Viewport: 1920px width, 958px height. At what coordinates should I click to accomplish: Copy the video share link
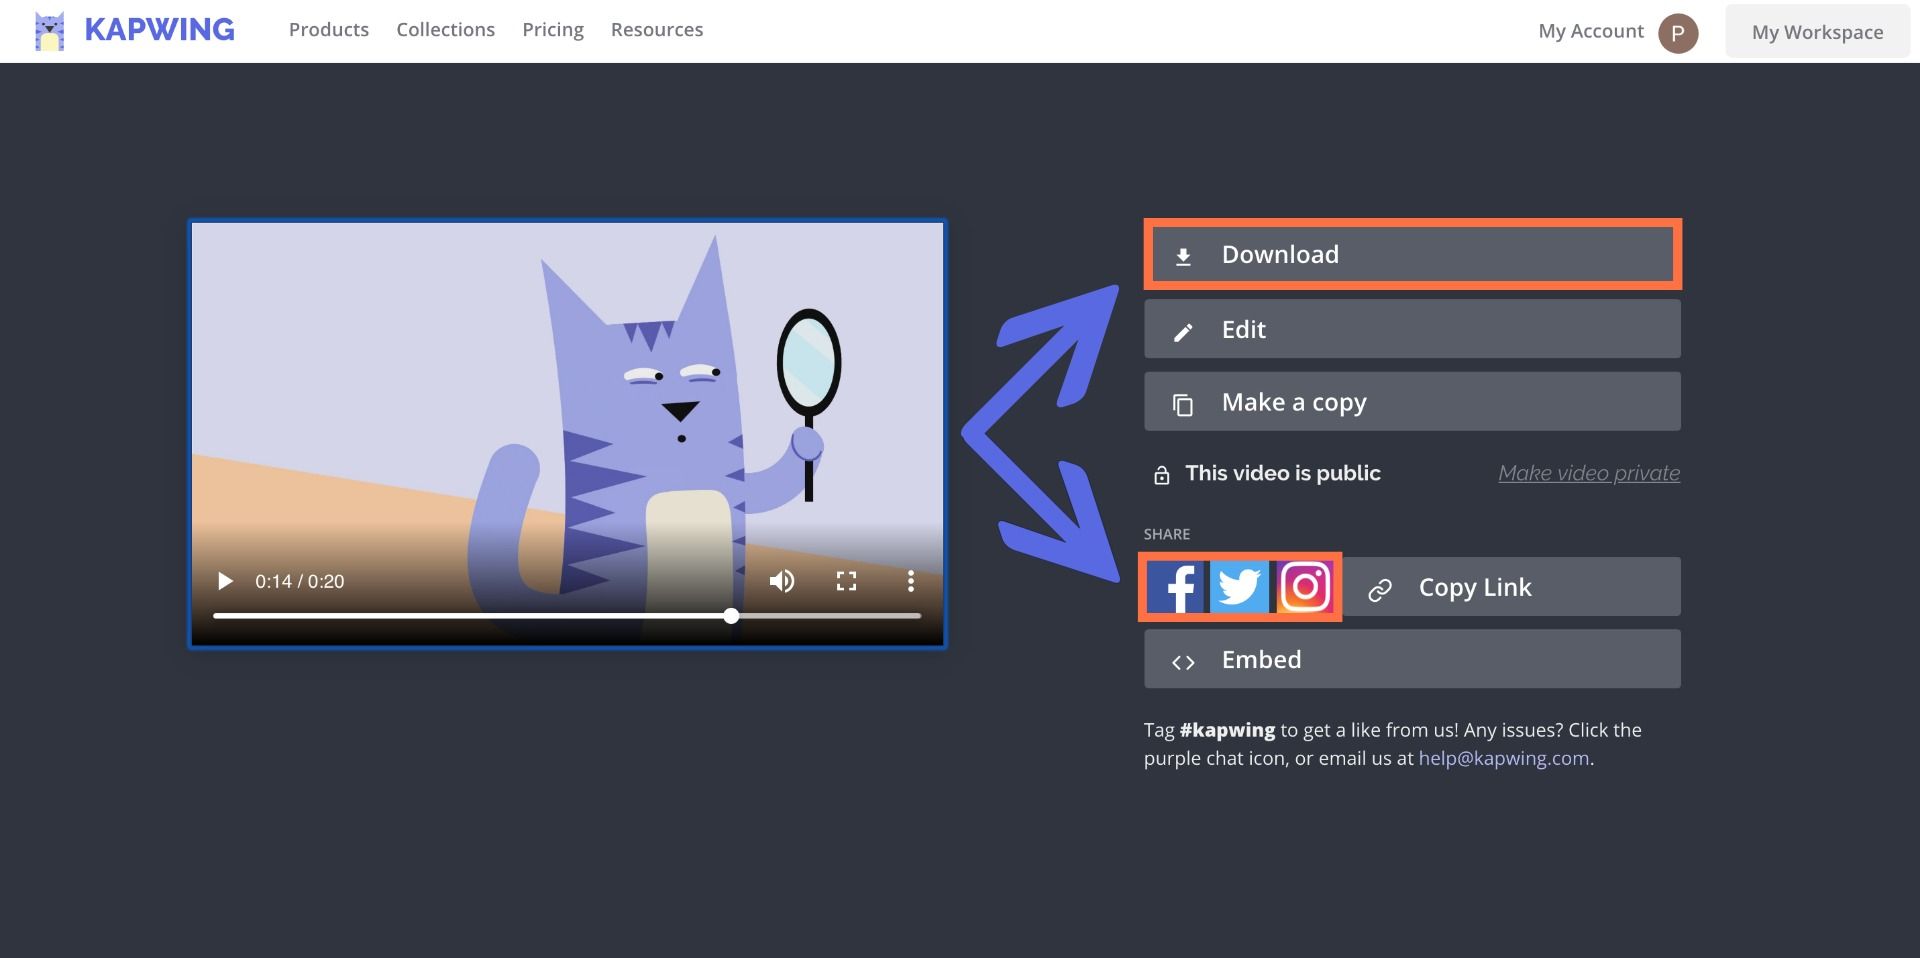coord(1512,588)
